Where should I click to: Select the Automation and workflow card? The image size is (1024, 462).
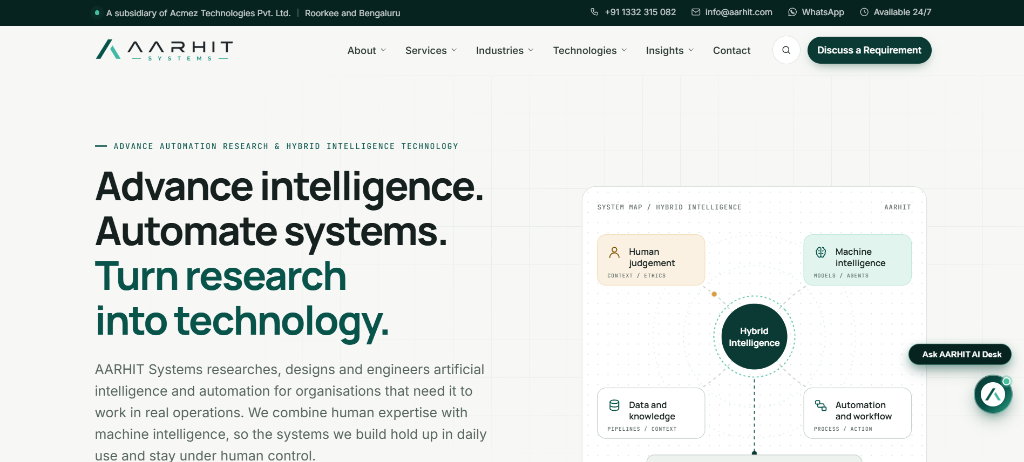pos(857,413)
